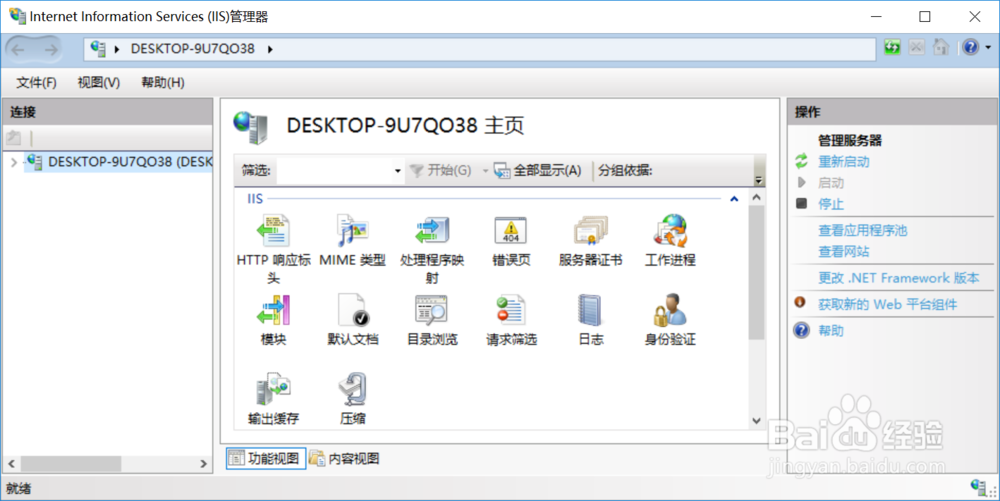Open the 输出缓存 icon
Image resolution: width=1000 pixels, height=501 pixels.
pos(273,389)
